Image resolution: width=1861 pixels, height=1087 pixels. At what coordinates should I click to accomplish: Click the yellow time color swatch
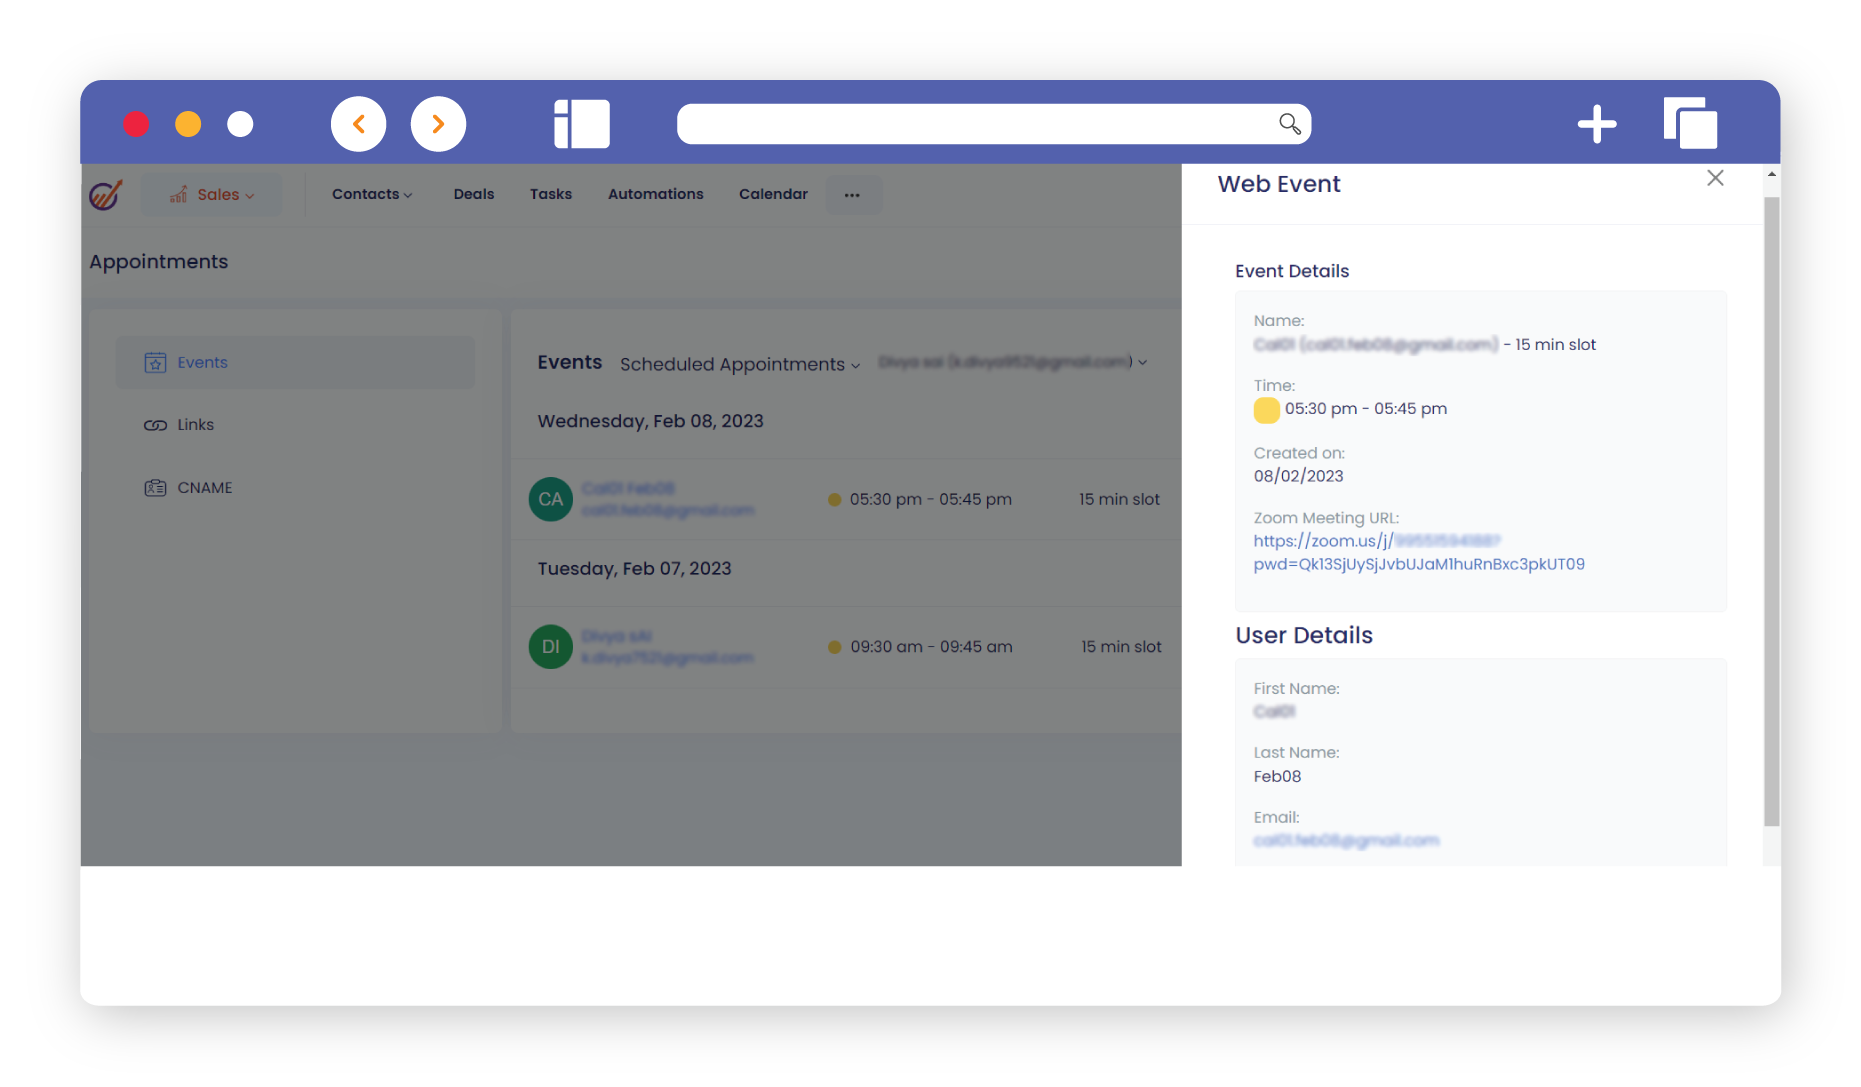(x=1266, y=410)
